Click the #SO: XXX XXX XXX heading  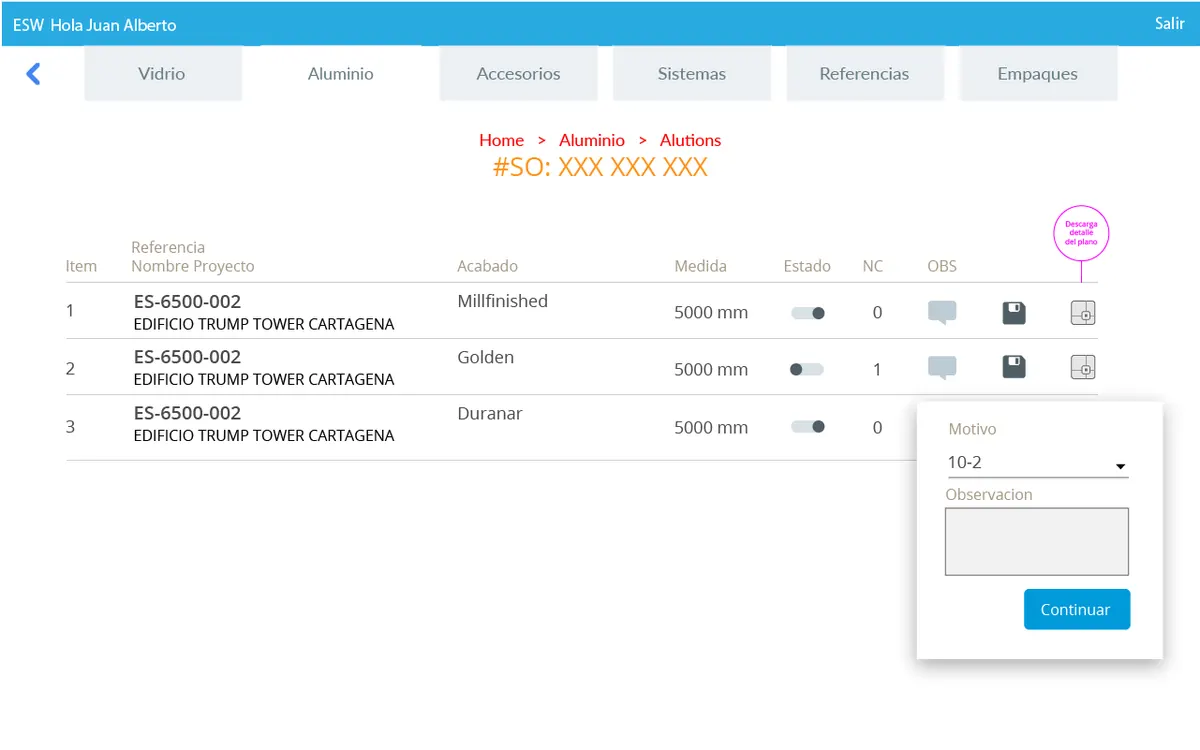coord(600,167)
